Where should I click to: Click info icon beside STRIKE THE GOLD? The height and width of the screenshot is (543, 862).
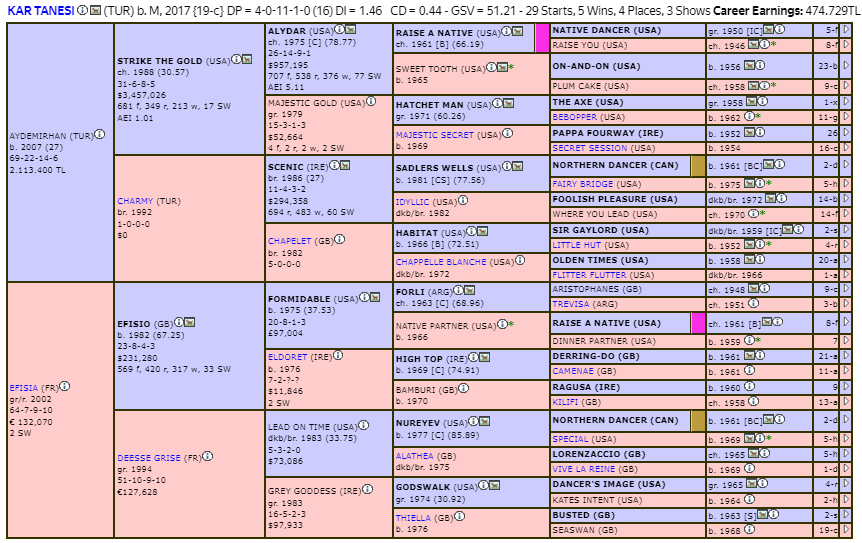coord(236,59)
